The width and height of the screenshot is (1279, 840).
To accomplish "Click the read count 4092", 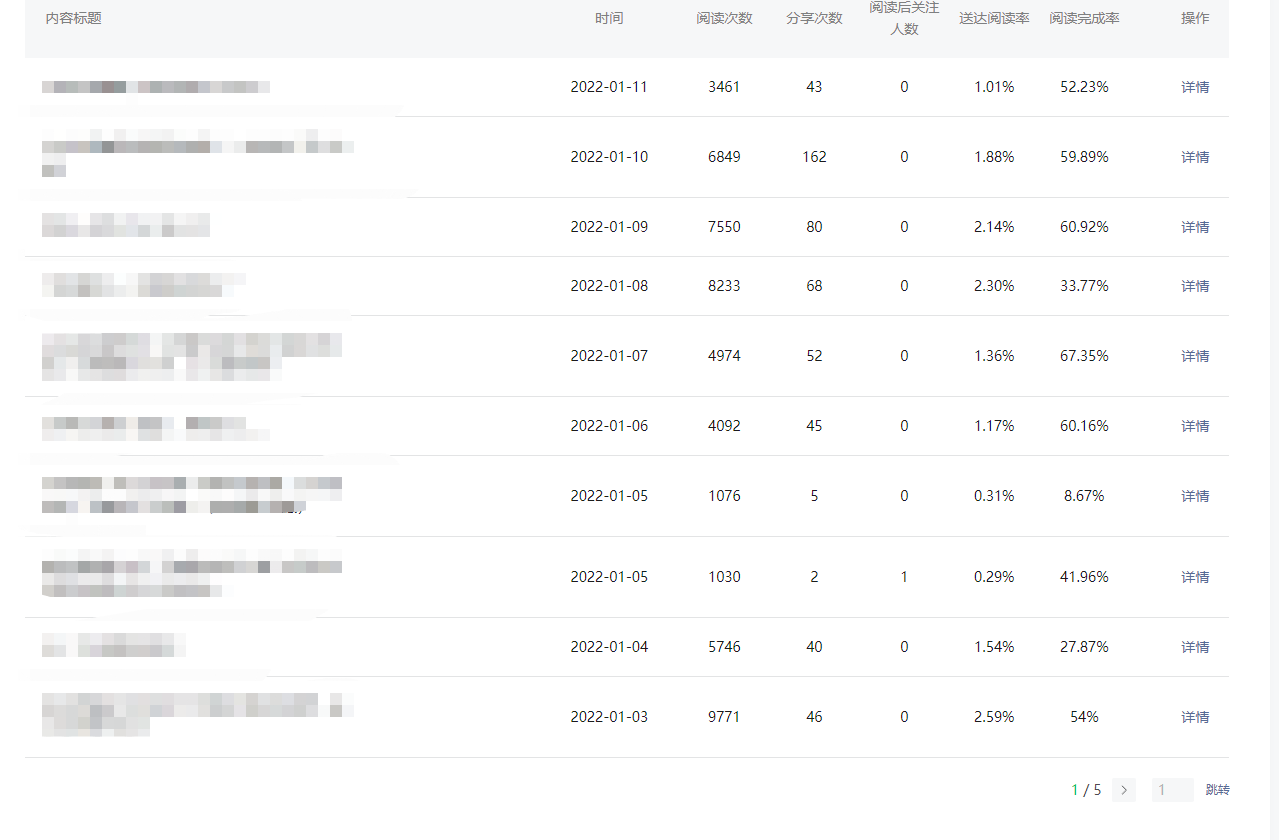I will (x=724, y=426).
